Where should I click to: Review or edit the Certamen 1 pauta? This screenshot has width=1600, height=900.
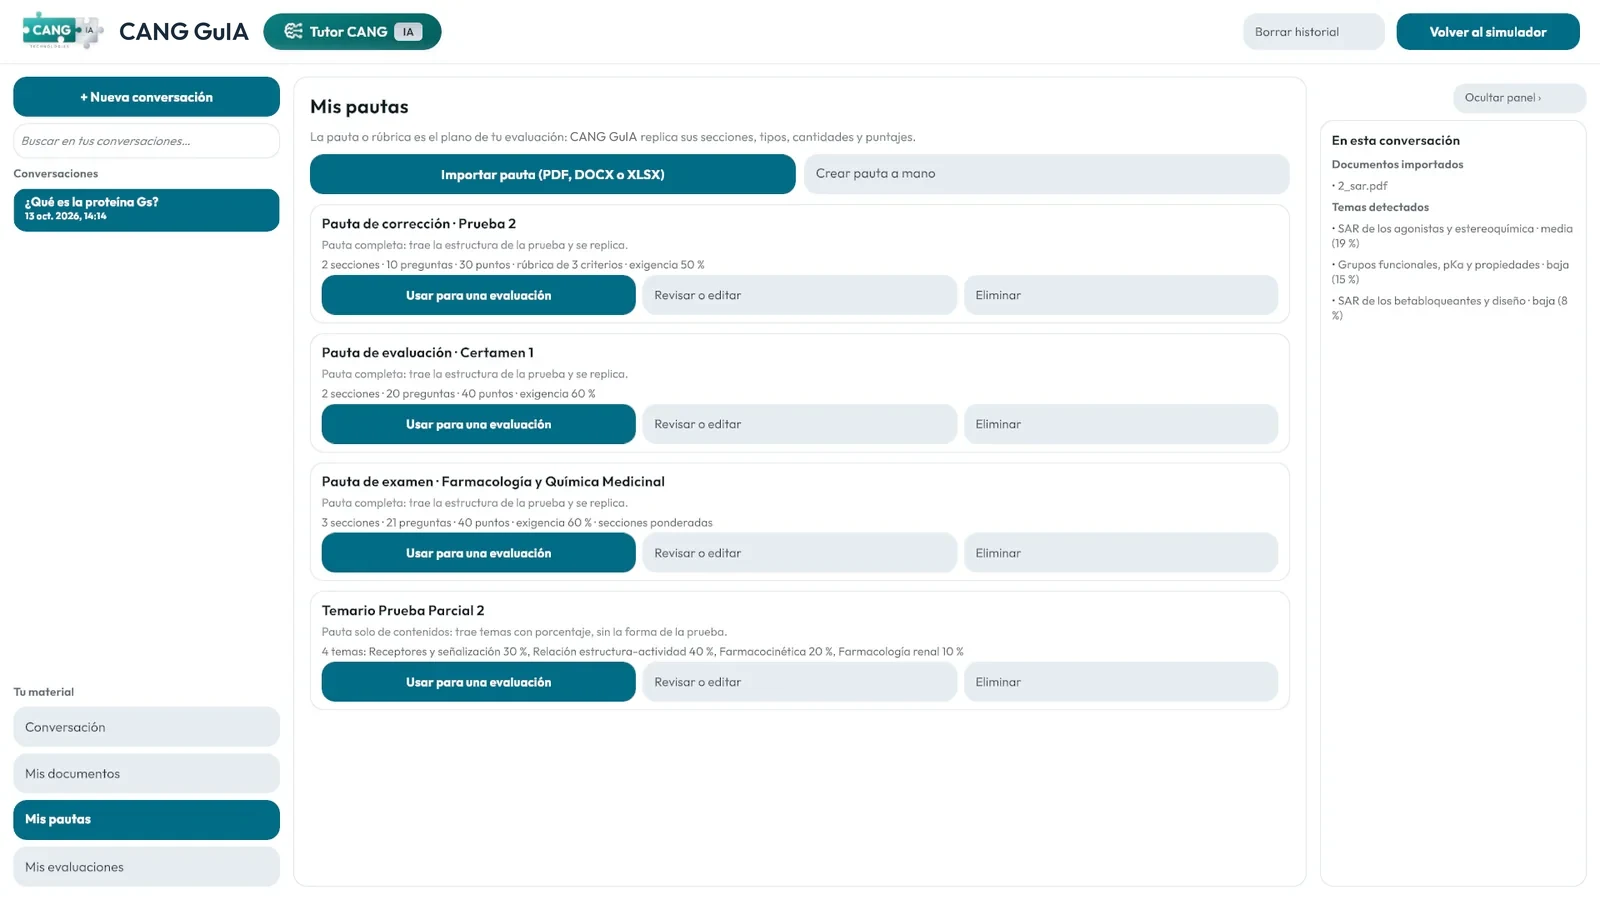[800, 424]
